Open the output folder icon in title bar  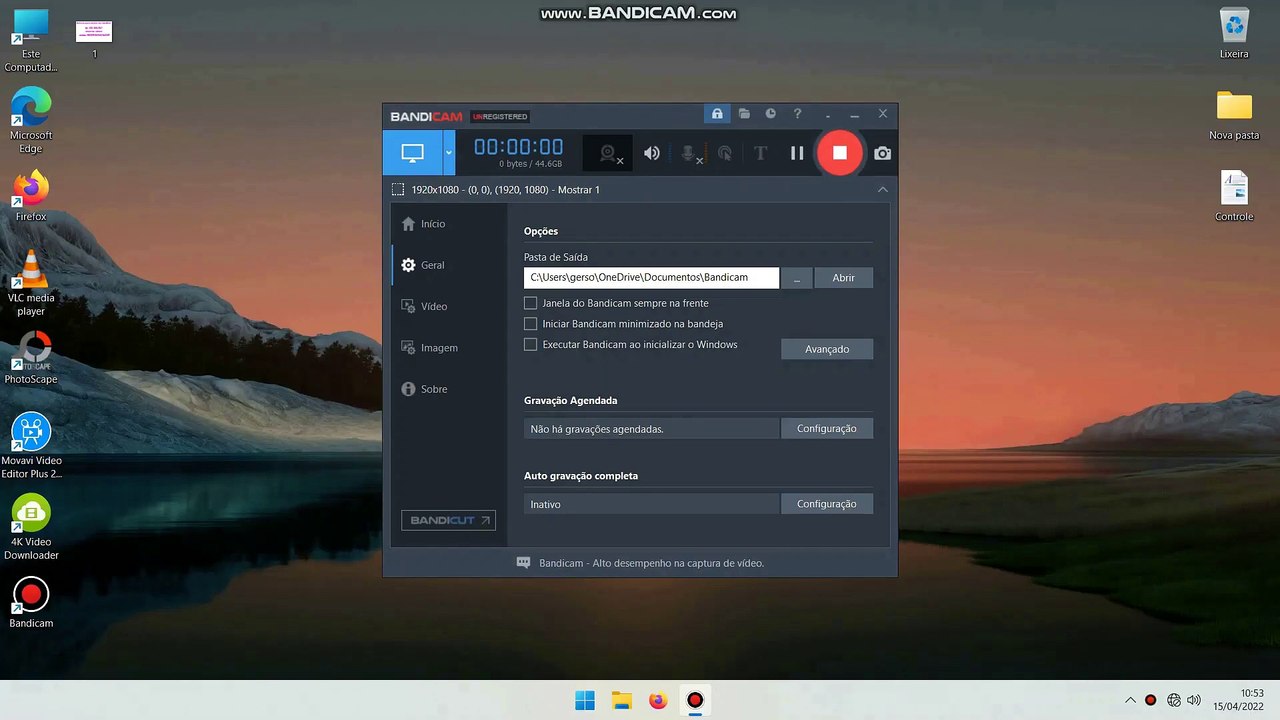(744, 114)
